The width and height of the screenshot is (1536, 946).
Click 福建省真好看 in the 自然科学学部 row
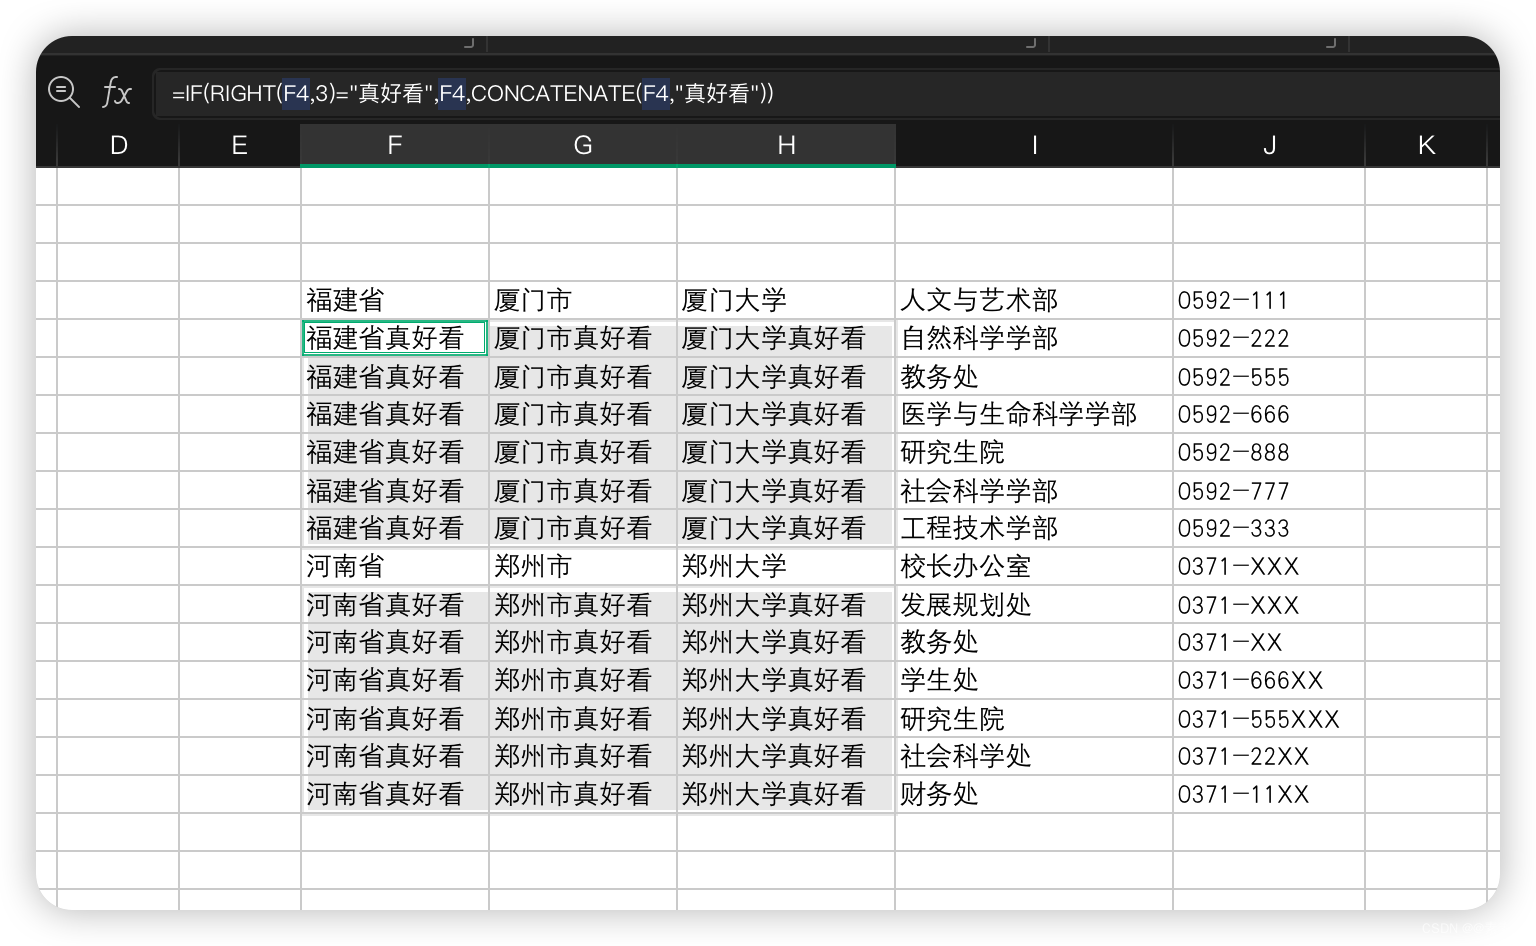395,338
